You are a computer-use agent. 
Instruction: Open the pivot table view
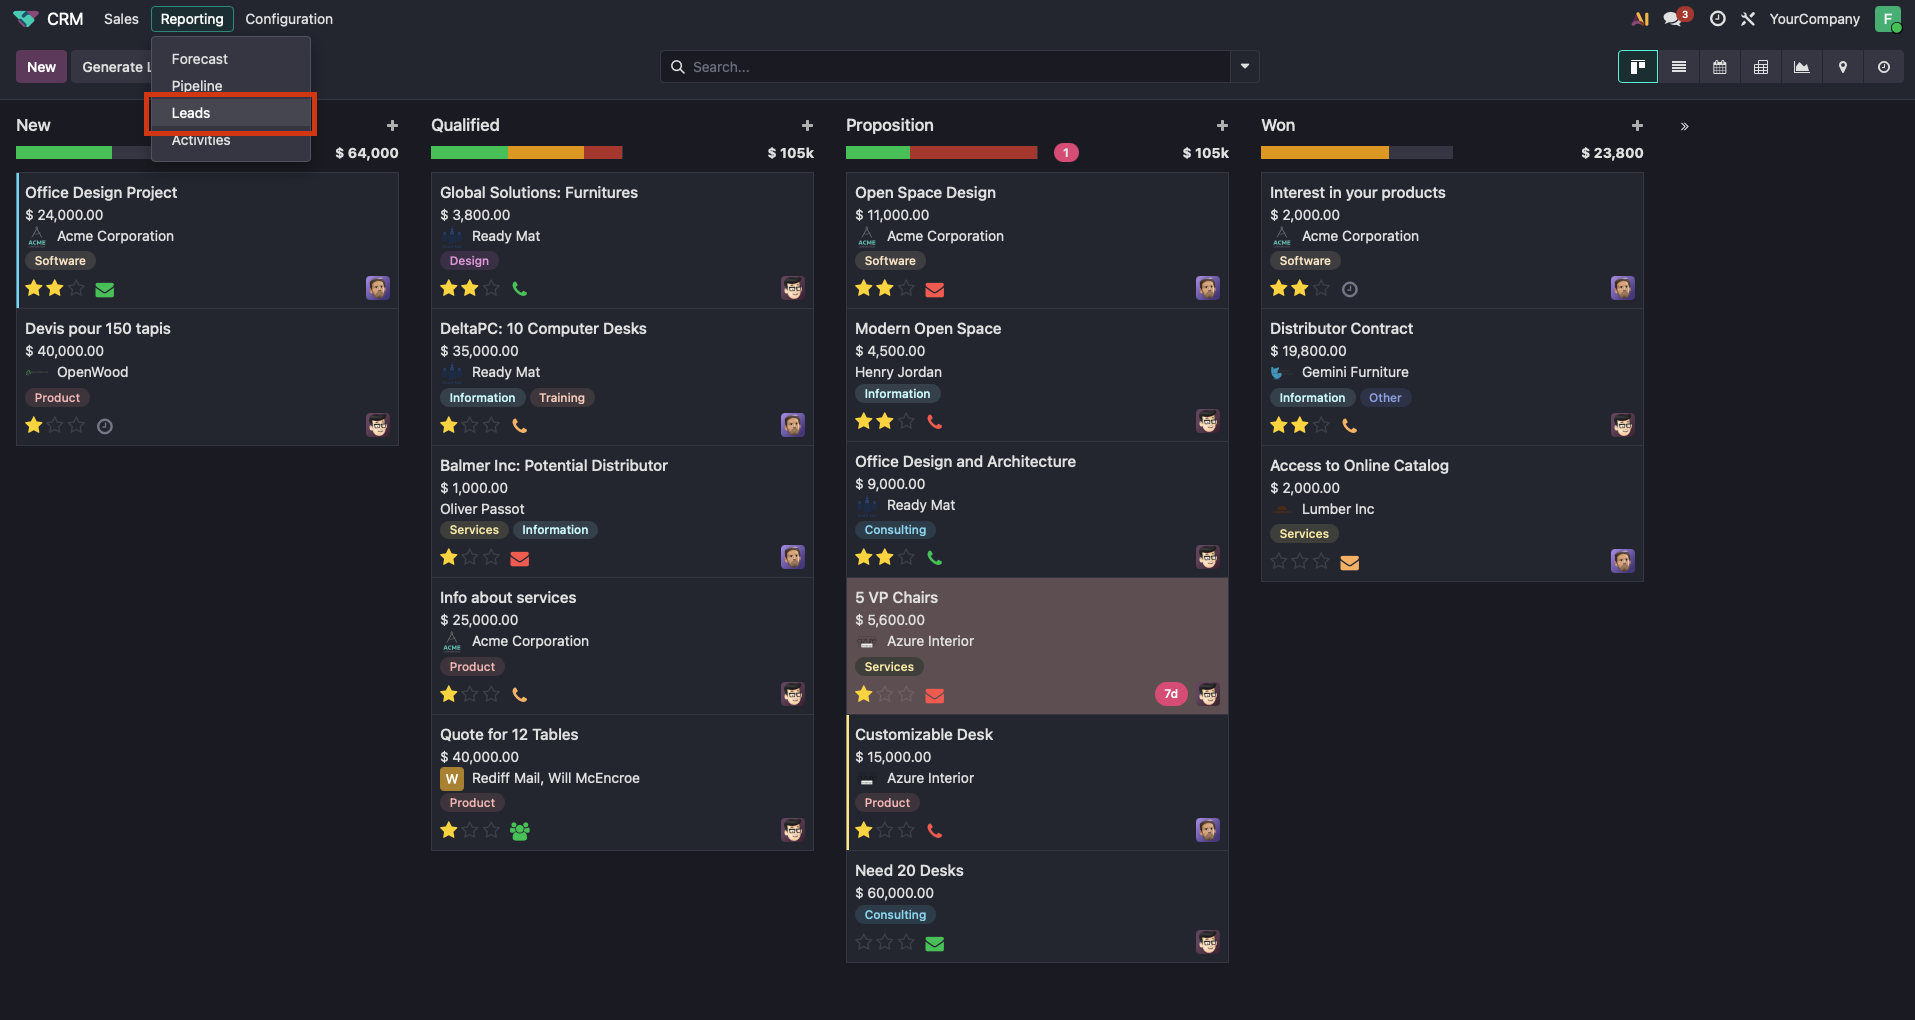[x=1761, y=67]
